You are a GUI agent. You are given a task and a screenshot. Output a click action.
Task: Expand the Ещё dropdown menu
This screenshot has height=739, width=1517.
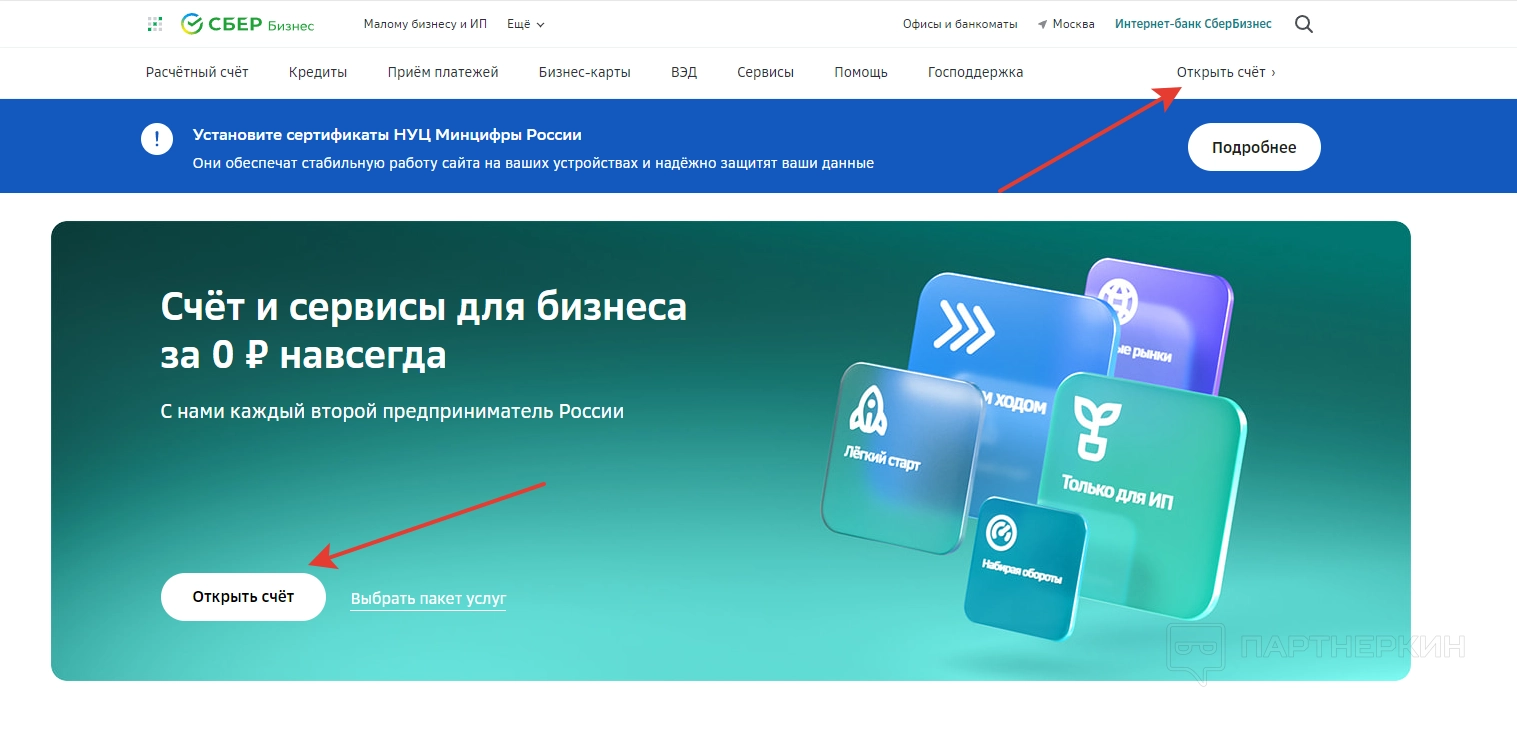click(526, 24)
